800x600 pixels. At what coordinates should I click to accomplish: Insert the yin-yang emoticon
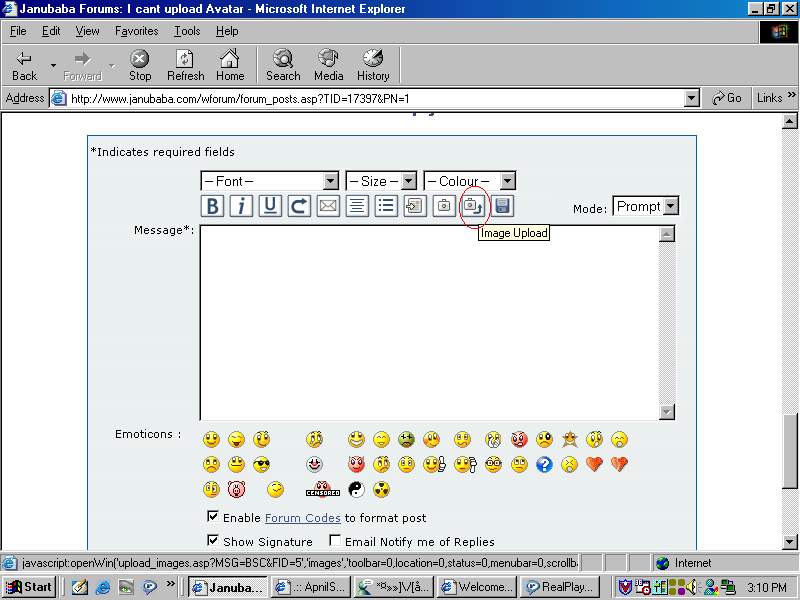point(356,490)
